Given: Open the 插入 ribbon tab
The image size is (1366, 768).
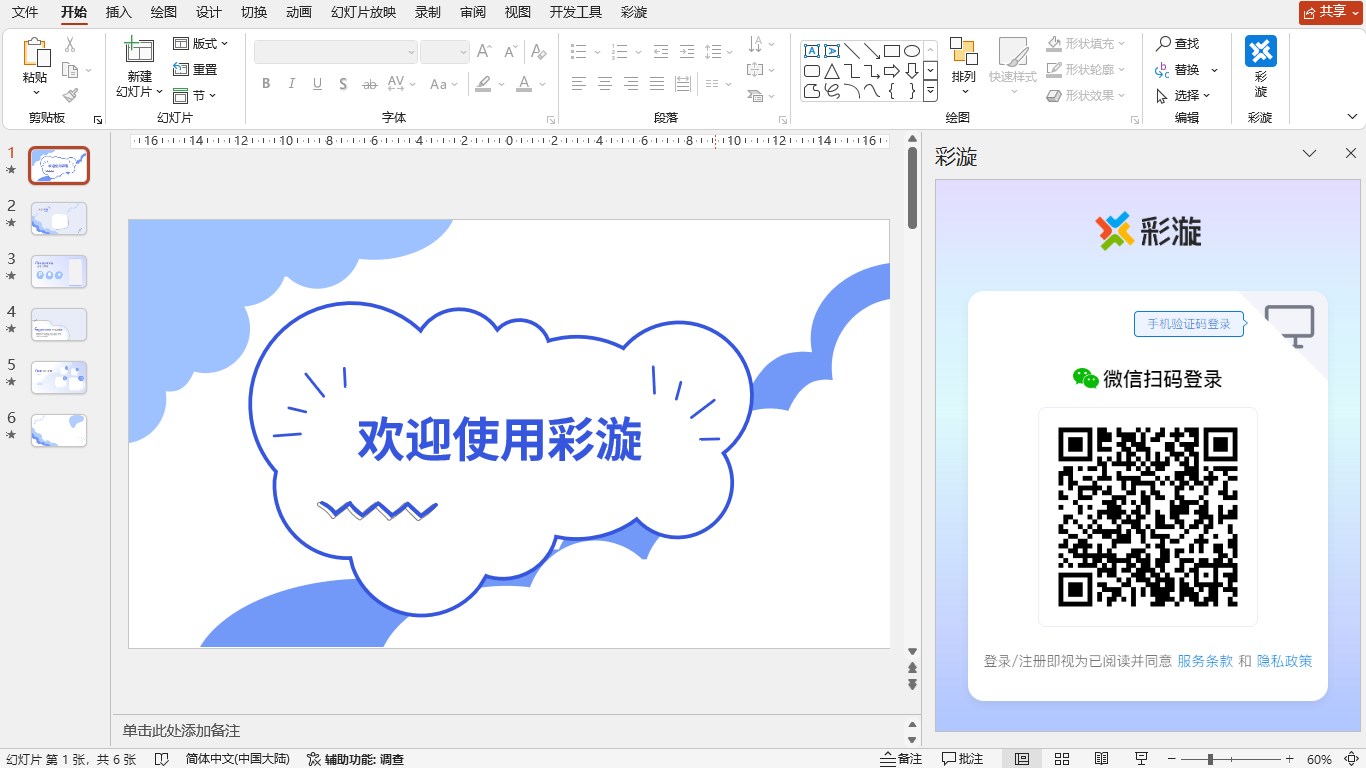Looking at the screenshot, I should click(119, 12).
